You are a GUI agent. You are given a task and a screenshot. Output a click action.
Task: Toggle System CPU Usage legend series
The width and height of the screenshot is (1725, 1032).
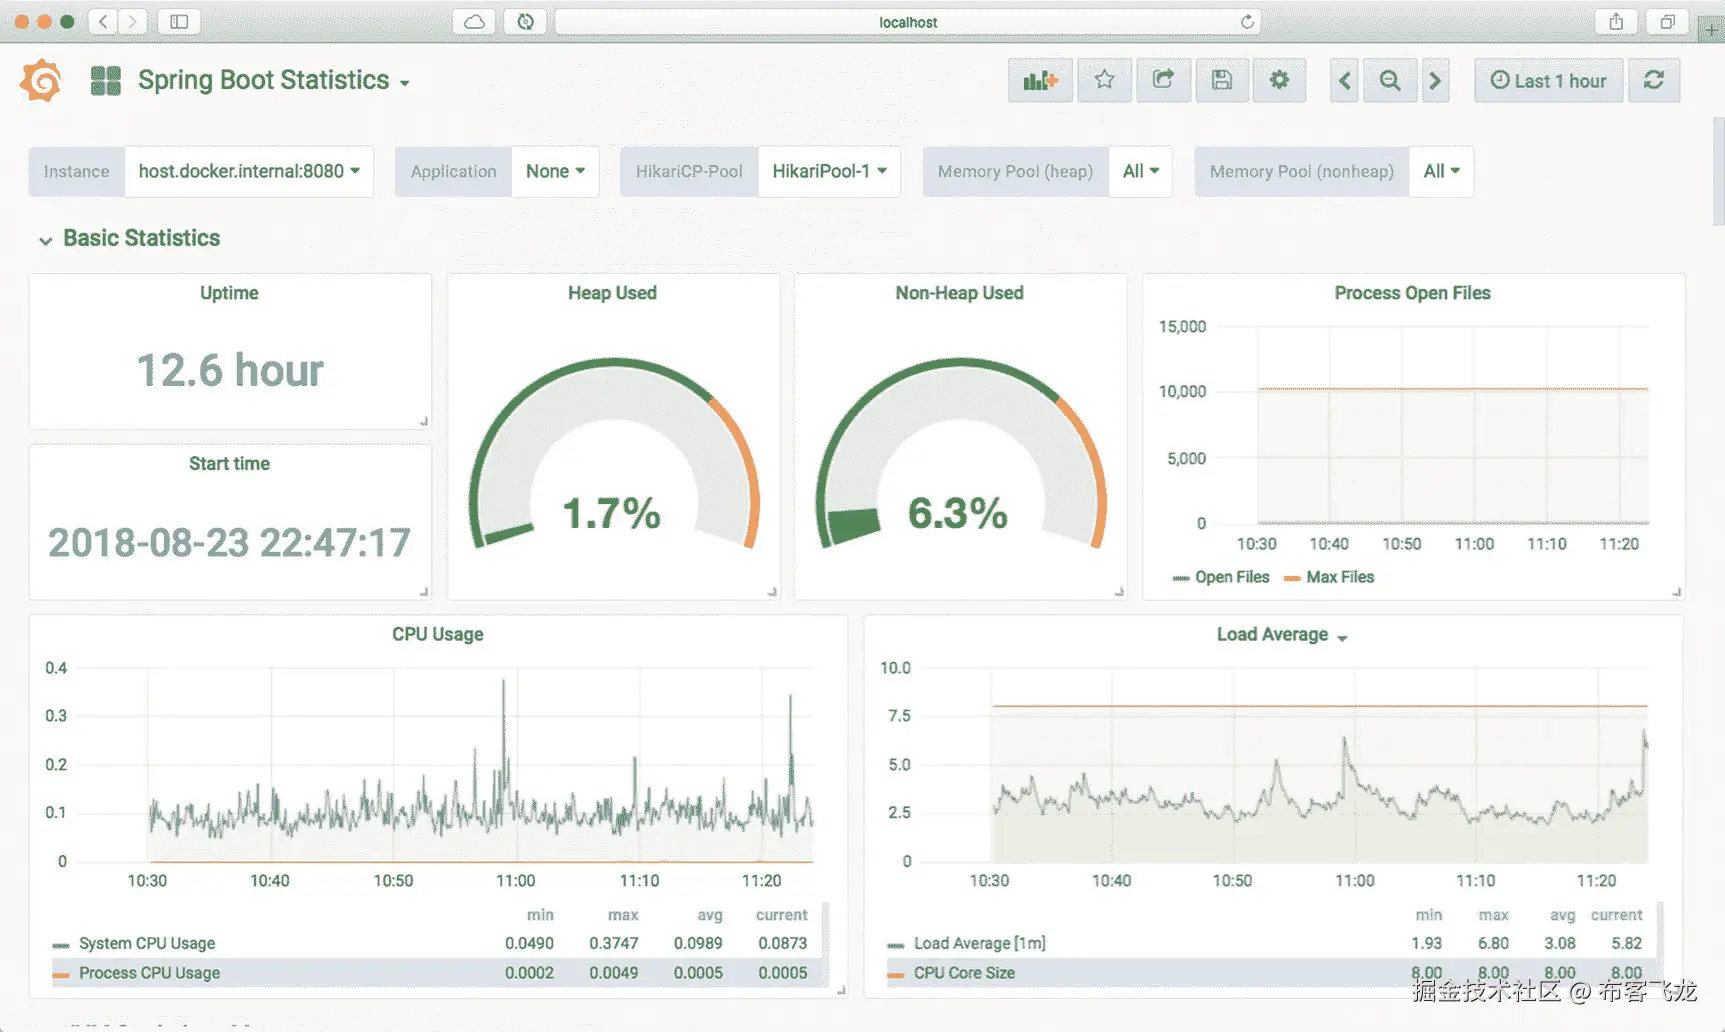[135, 943]
